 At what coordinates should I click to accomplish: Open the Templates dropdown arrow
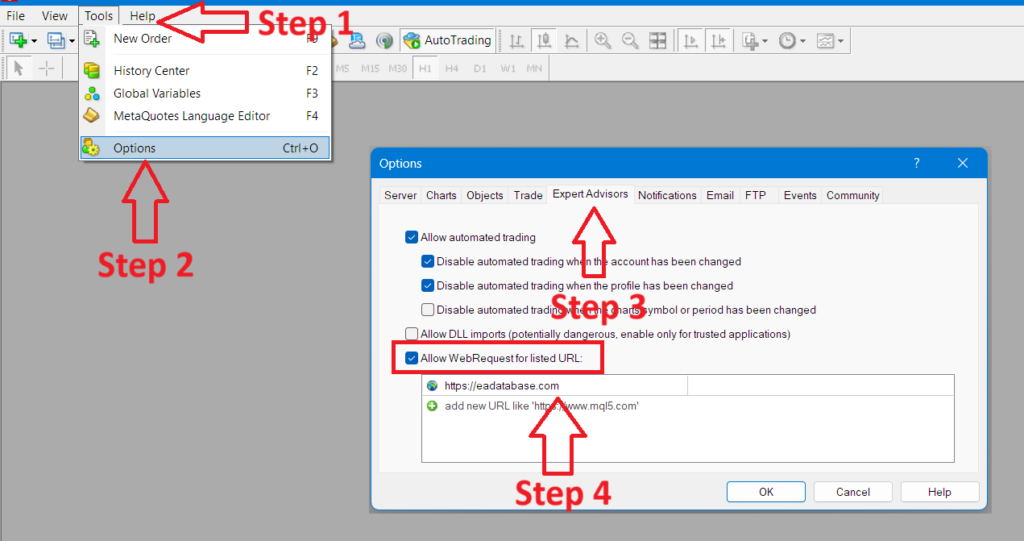[x=840, y=41]
